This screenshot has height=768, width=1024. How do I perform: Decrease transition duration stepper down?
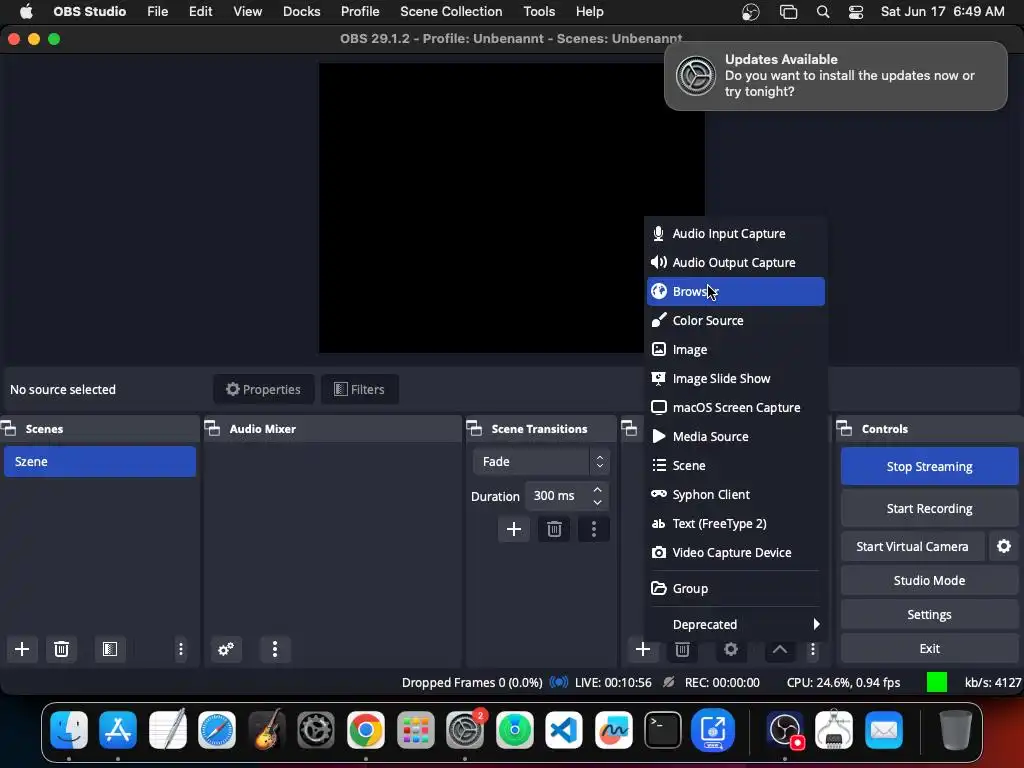click(597, 502)
